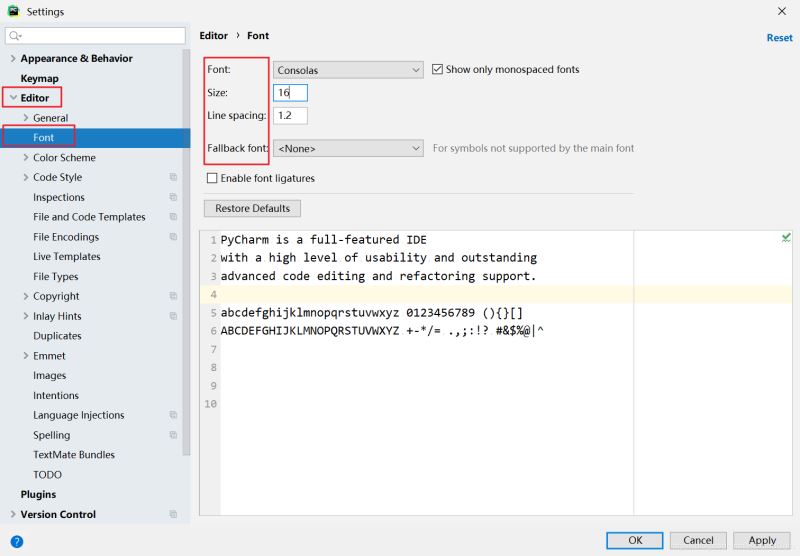
Task: Select Live Templates in settings tree
Action: (66, 257)
